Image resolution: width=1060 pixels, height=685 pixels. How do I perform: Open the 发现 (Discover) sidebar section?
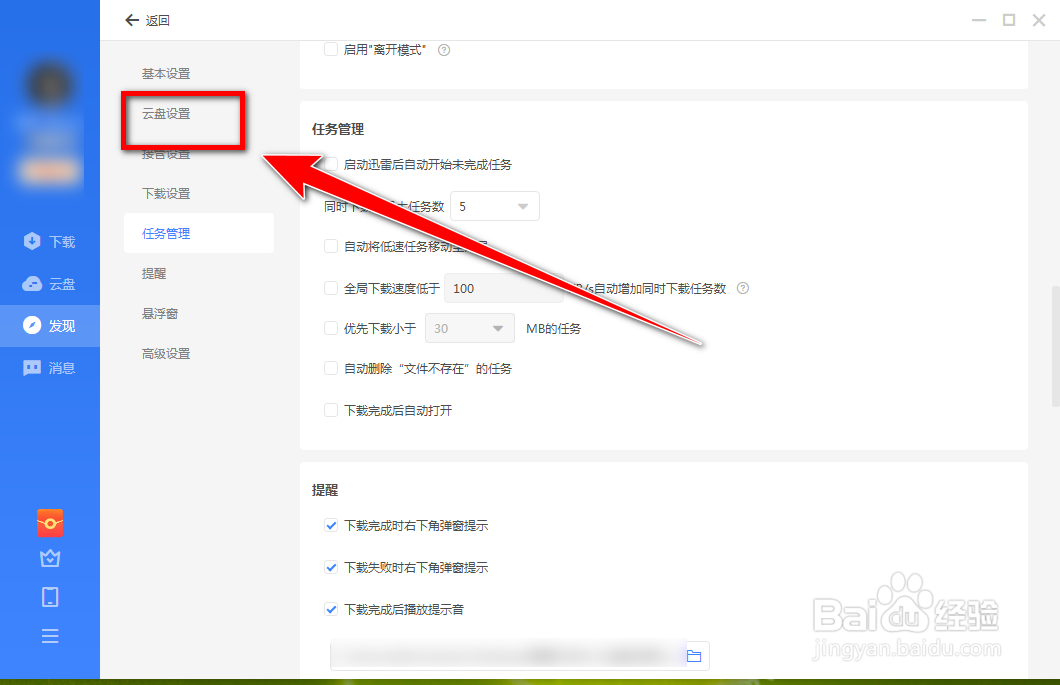pyautogui.click(x=50, y=325)
